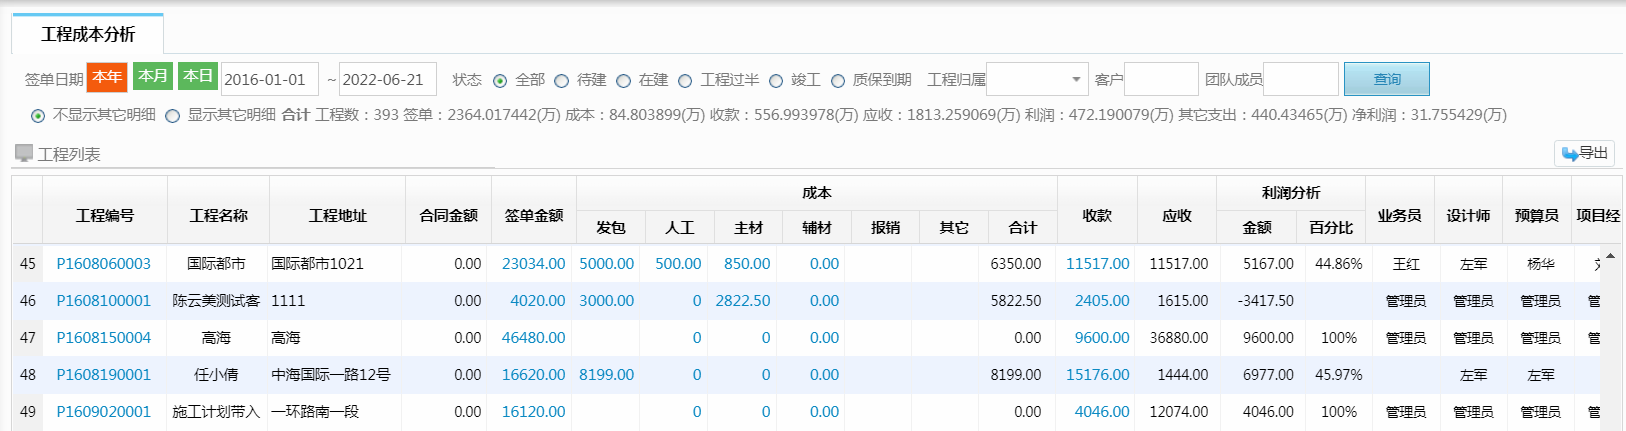Open project link P1608060003
The image size is (1626, 431).
(103, 264)
